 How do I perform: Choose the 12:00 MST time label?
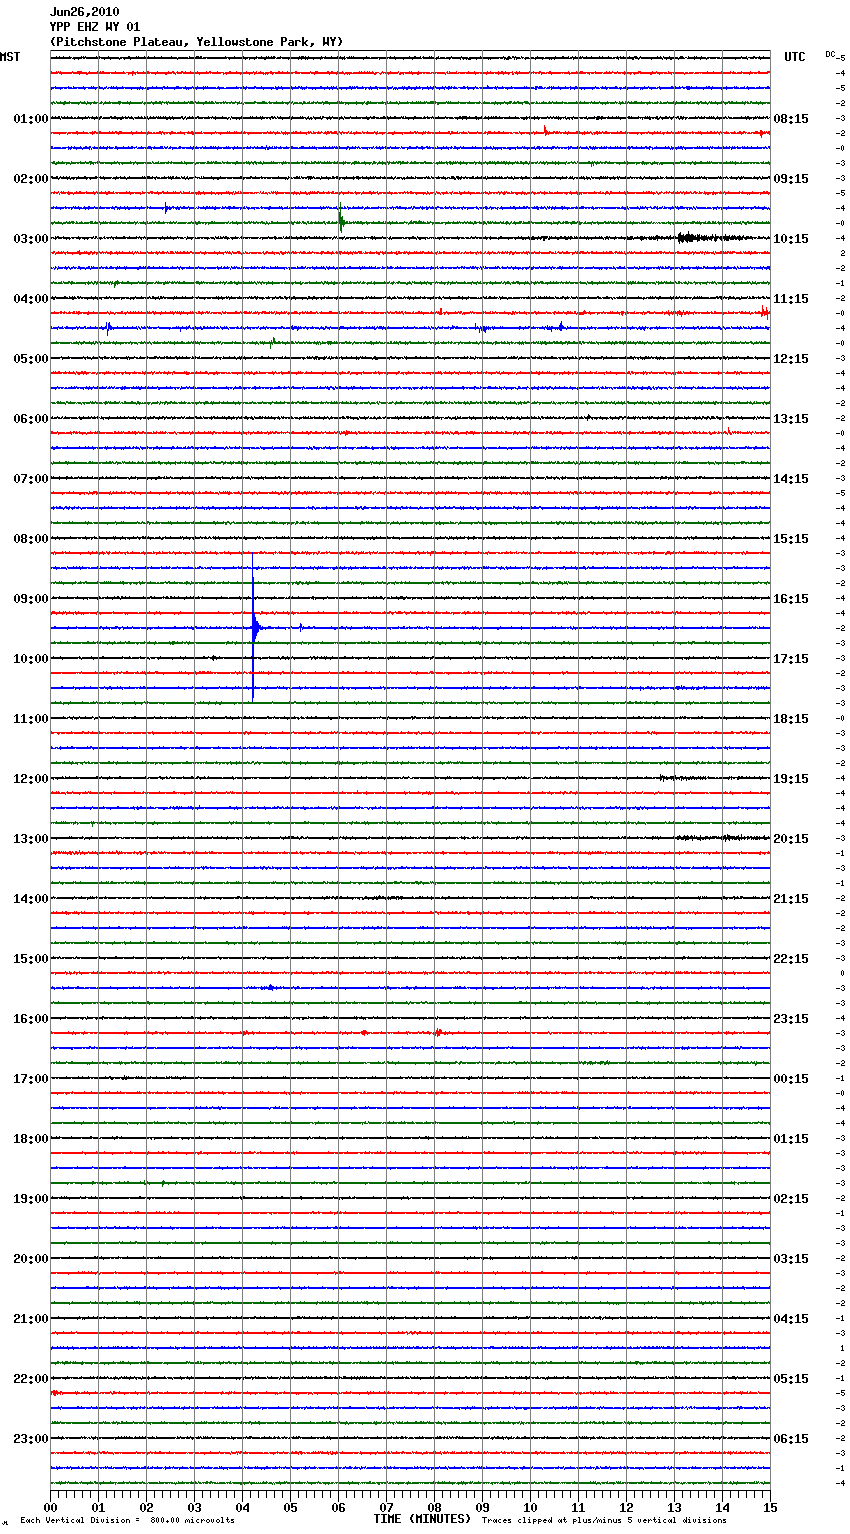click(x=30, y=779)
